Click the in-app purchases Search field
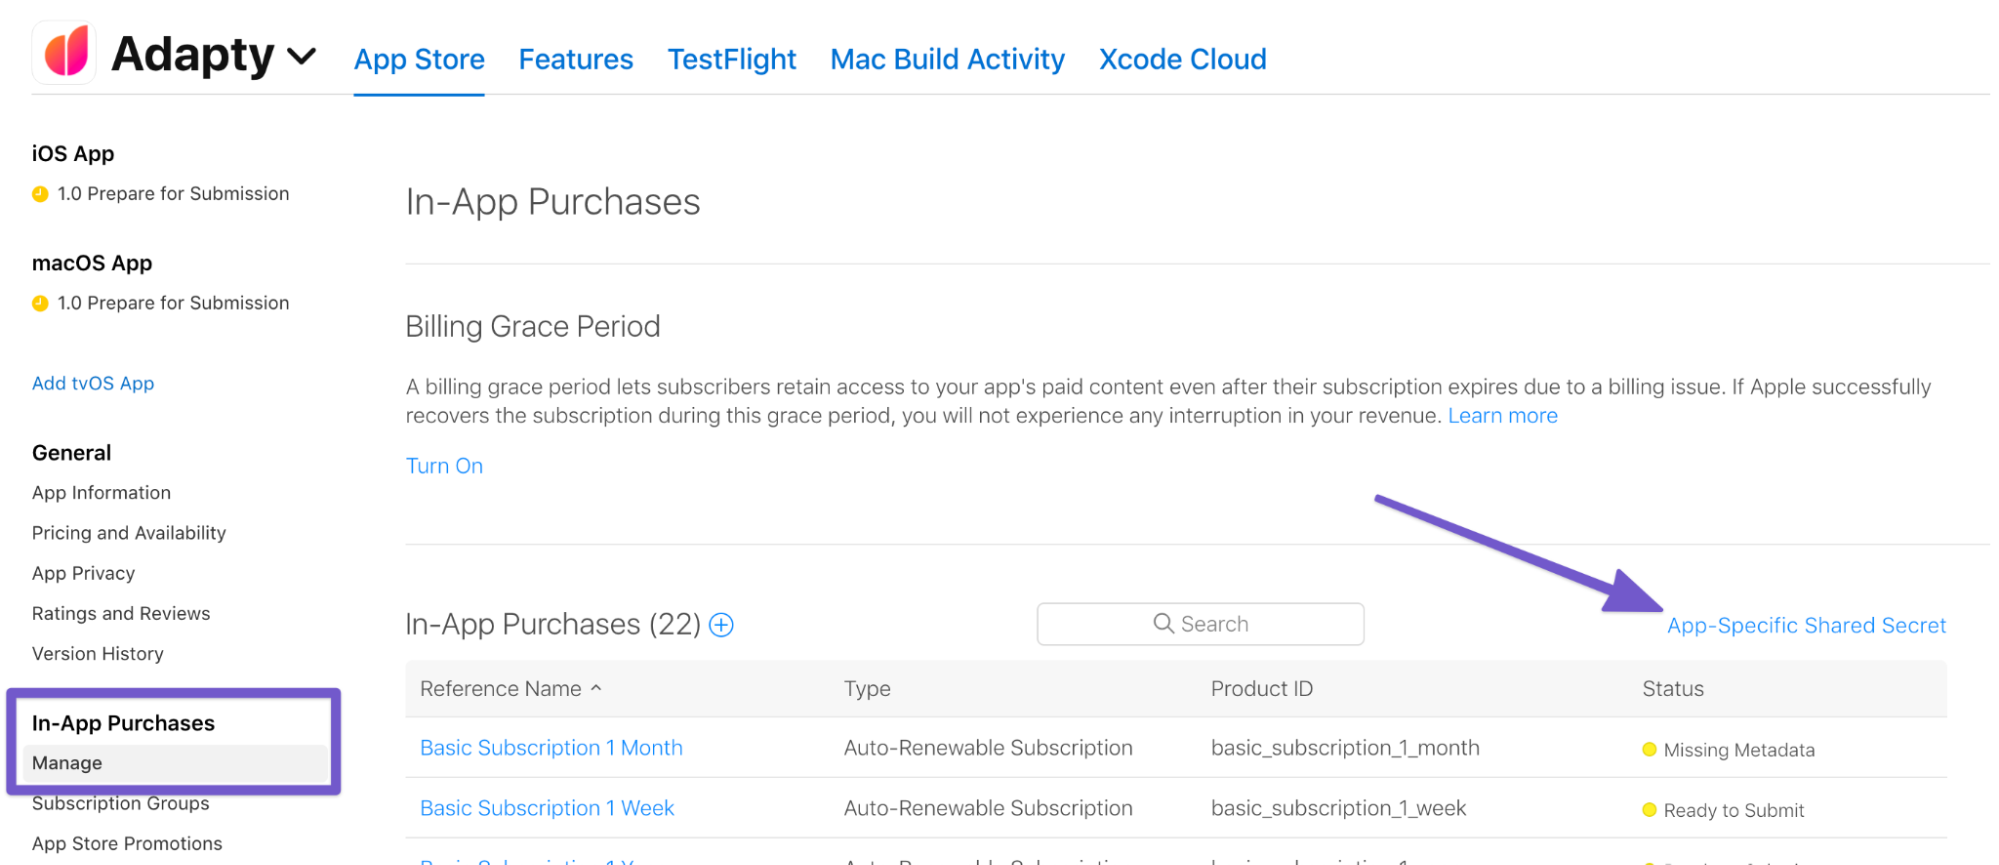 tap(1200, 624)
